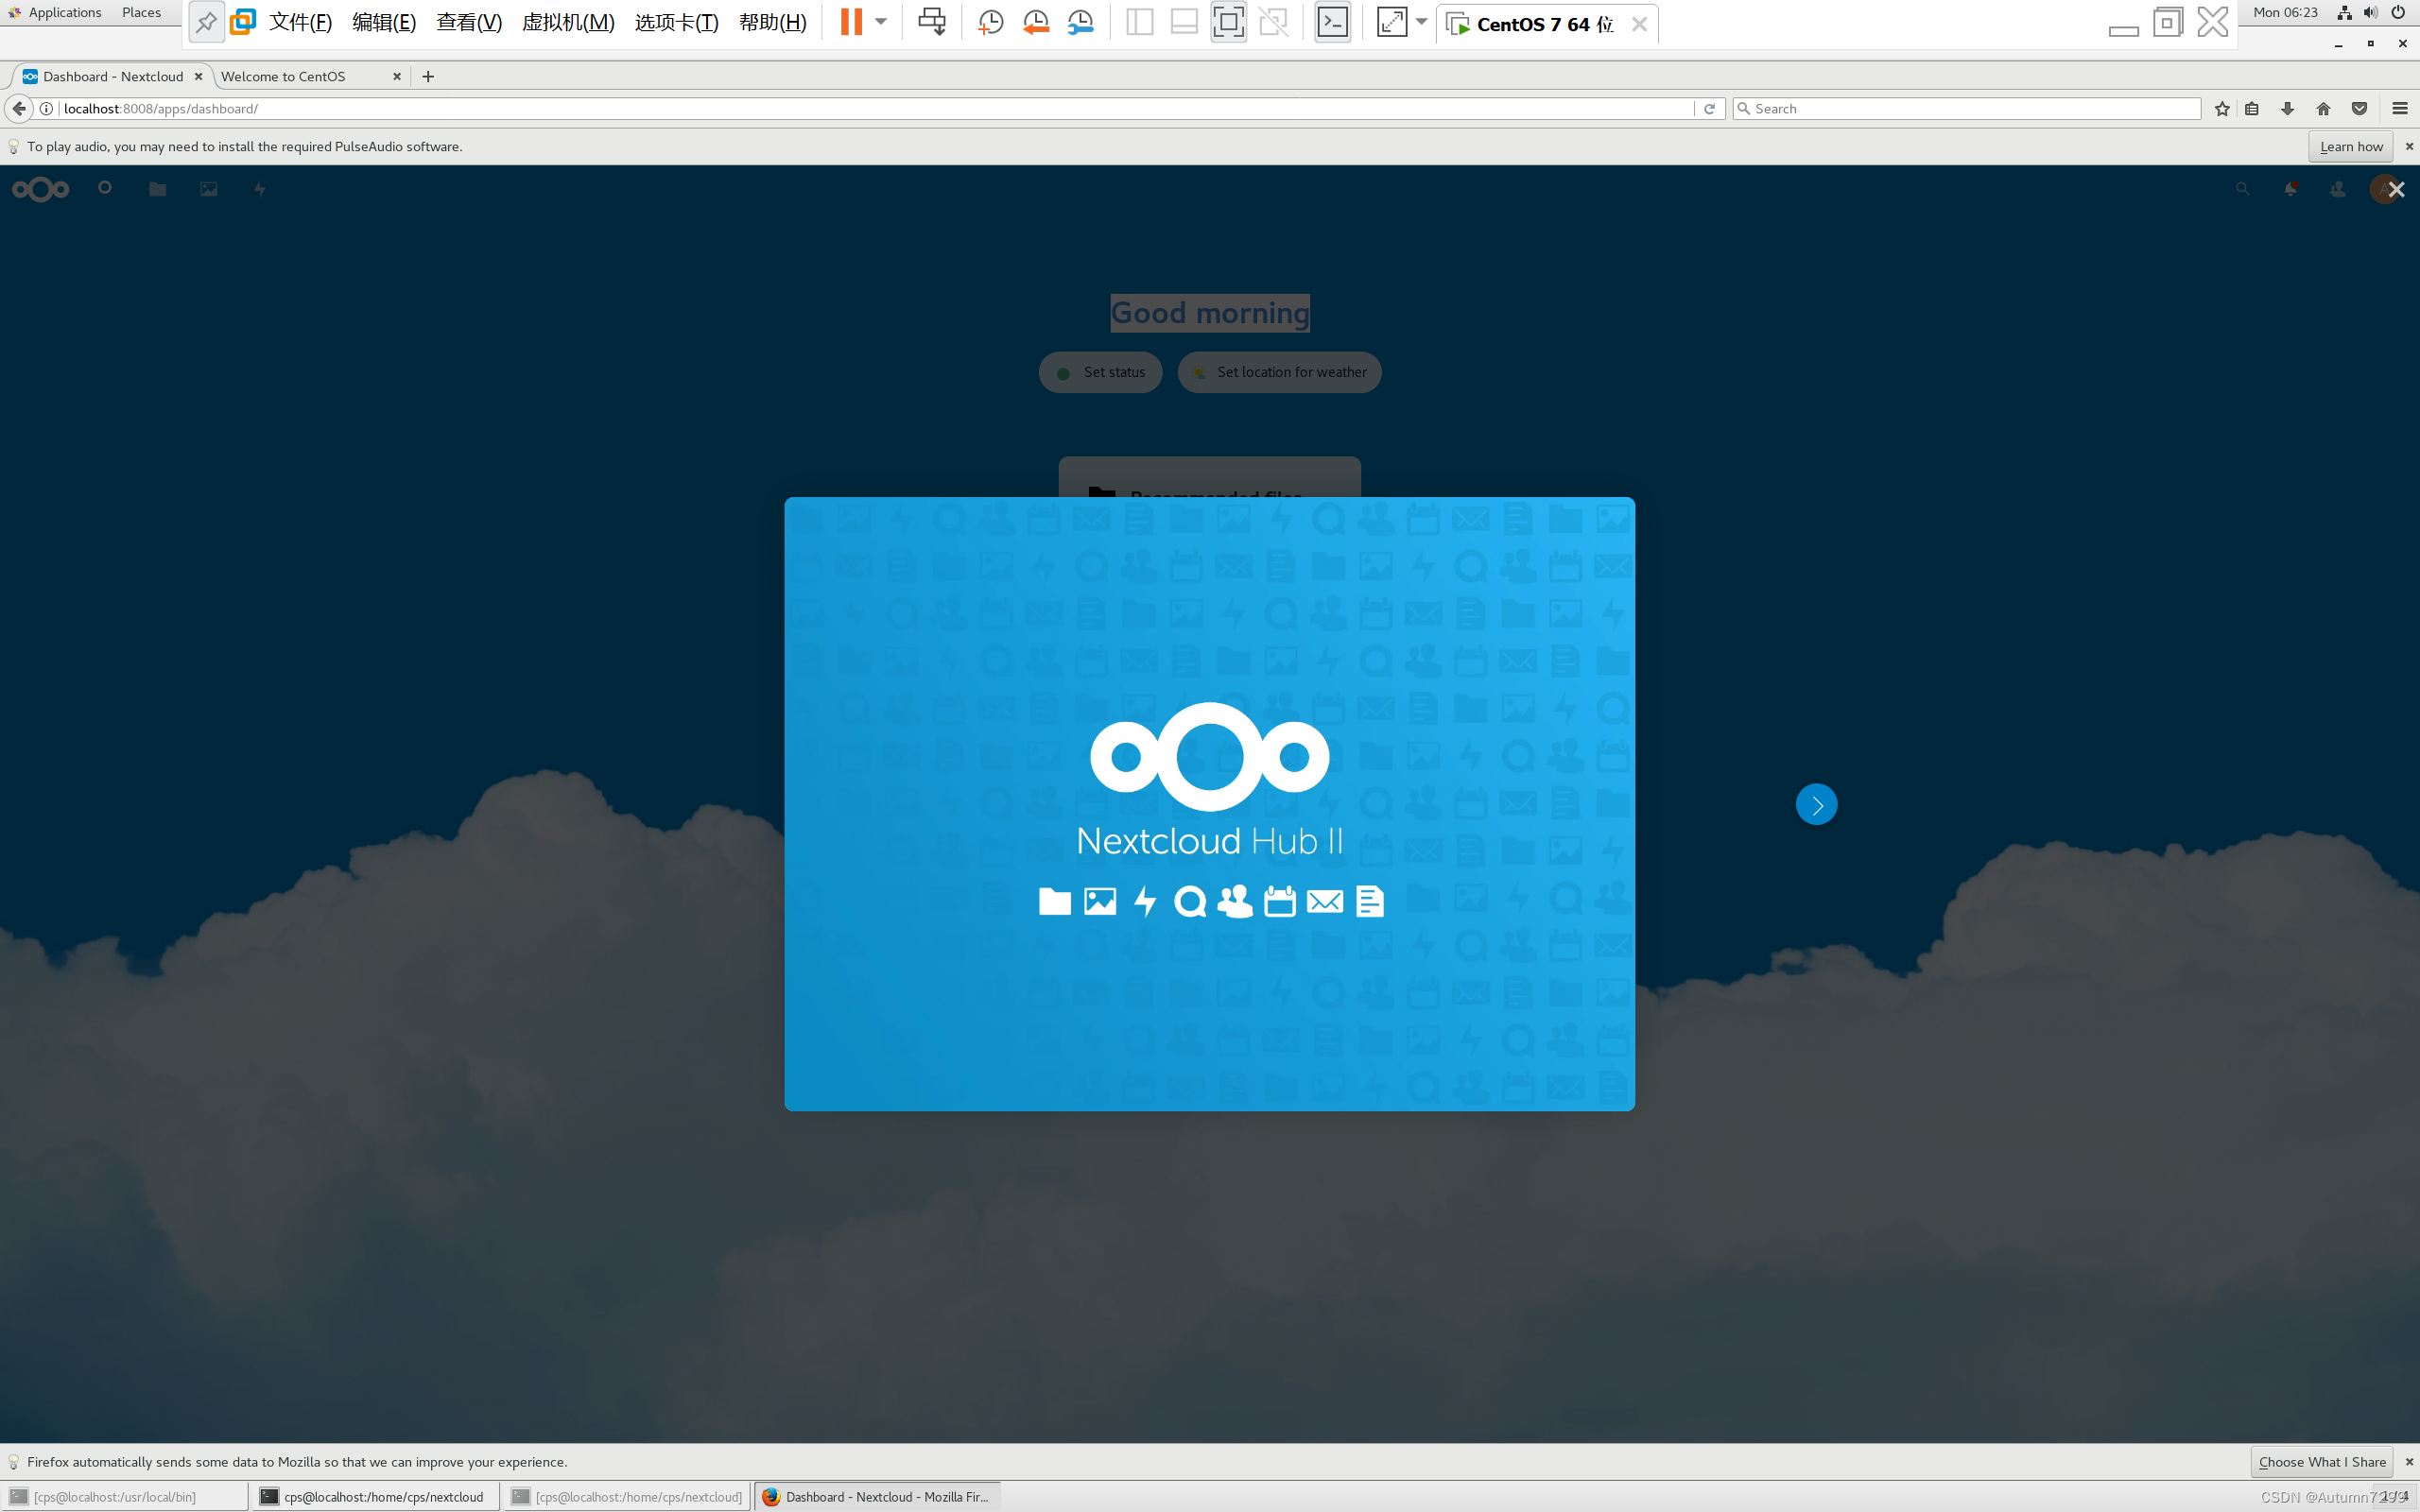Open the 虚拟机(M) menu
This screenshot has width=2420, height=1512.
click(568, 22)
